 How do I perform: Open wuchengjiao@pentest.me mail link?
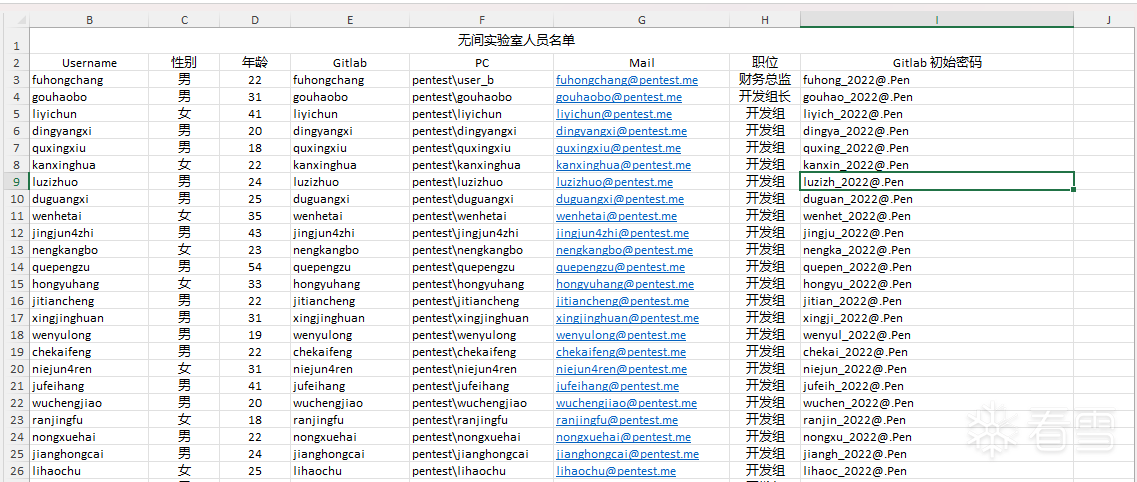tap(627, 403)
